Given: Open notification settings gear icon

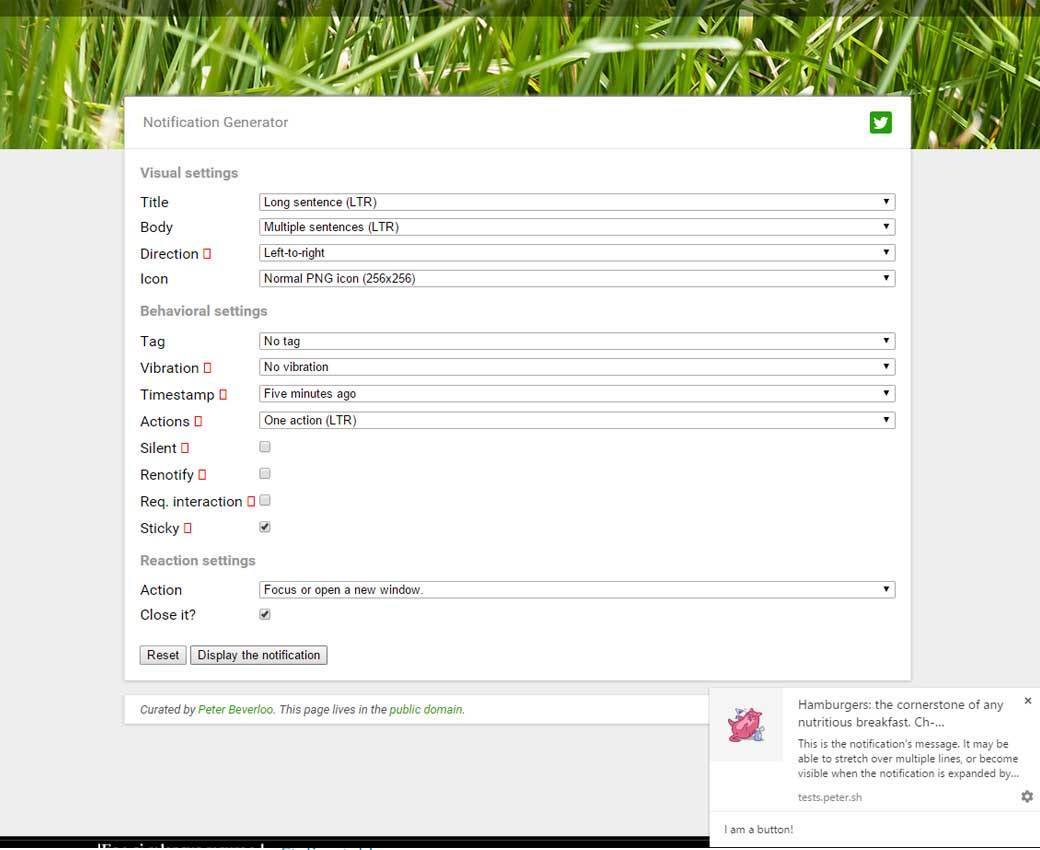Looking at the screenshot, I should [x=1027, y=796].
